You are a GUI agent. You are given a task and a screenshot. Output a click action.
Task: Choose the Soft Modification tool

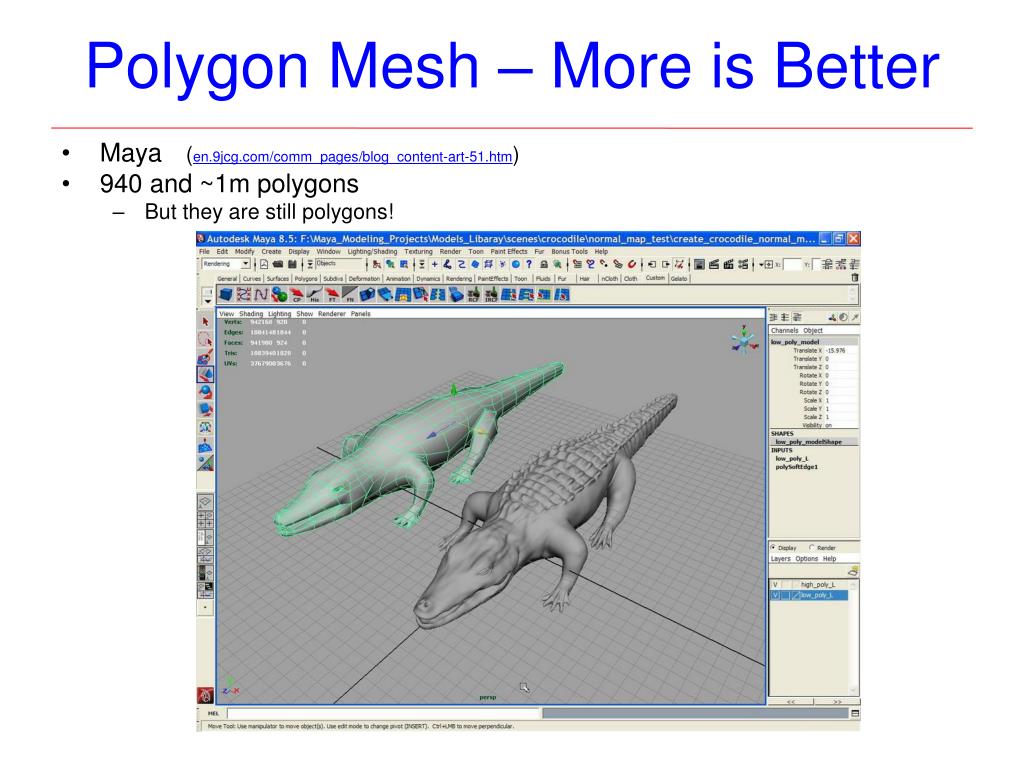[x=205, y=446]
